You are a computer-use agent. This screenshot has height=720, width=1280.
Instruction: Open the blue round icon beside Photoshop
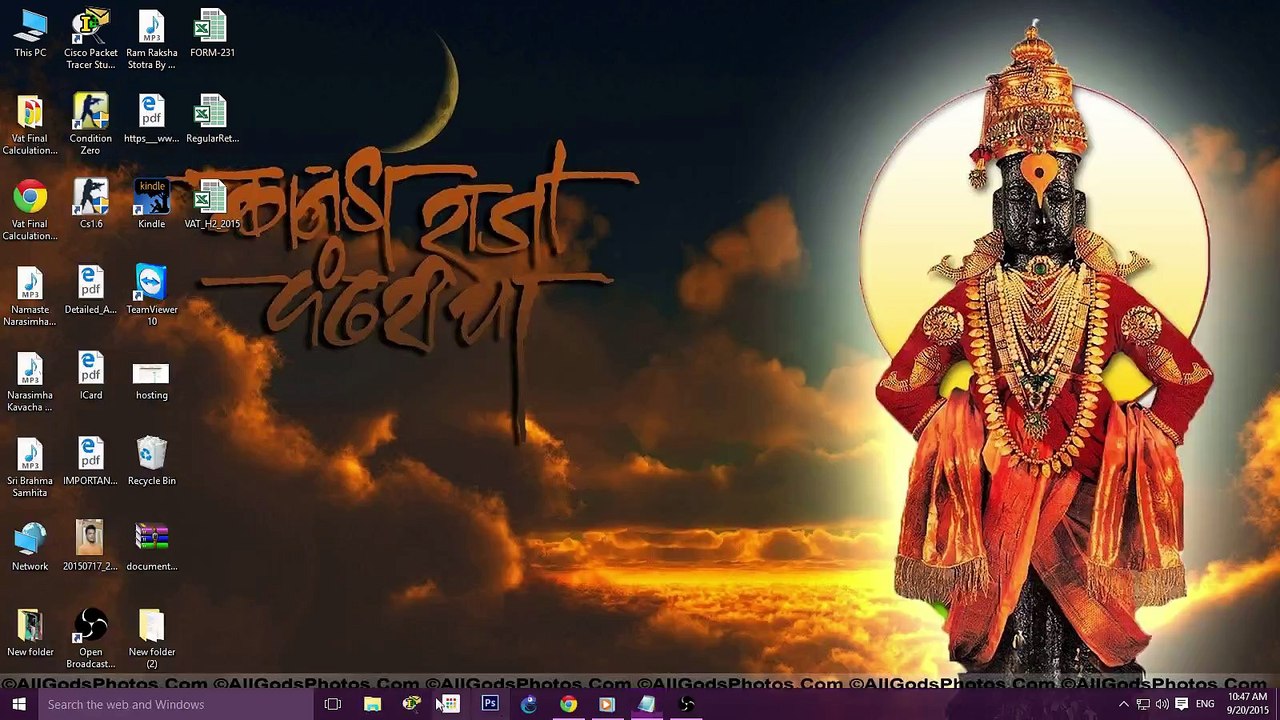coord(528,704)
